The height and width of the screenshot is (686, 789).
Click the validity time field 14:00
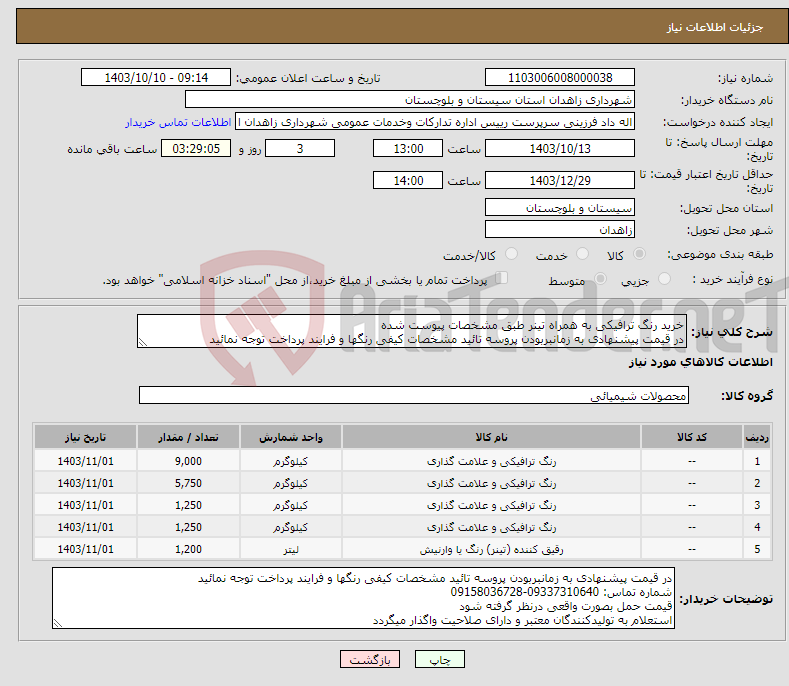pos(408,180)
